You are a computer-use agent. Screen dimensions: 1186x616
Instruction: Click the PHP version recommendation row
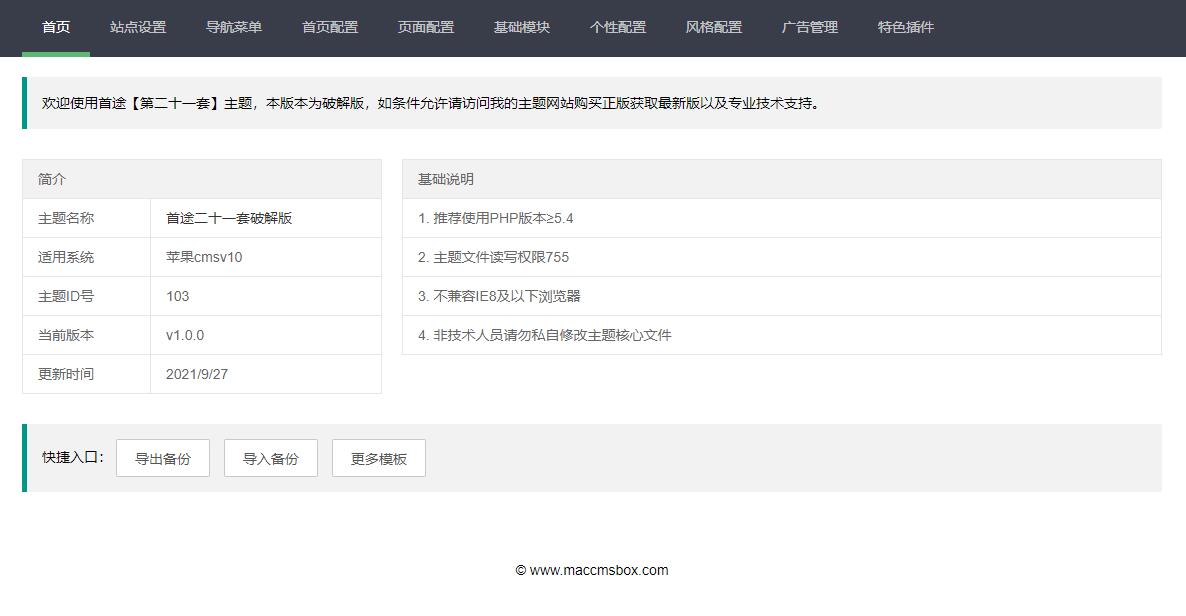496,218
